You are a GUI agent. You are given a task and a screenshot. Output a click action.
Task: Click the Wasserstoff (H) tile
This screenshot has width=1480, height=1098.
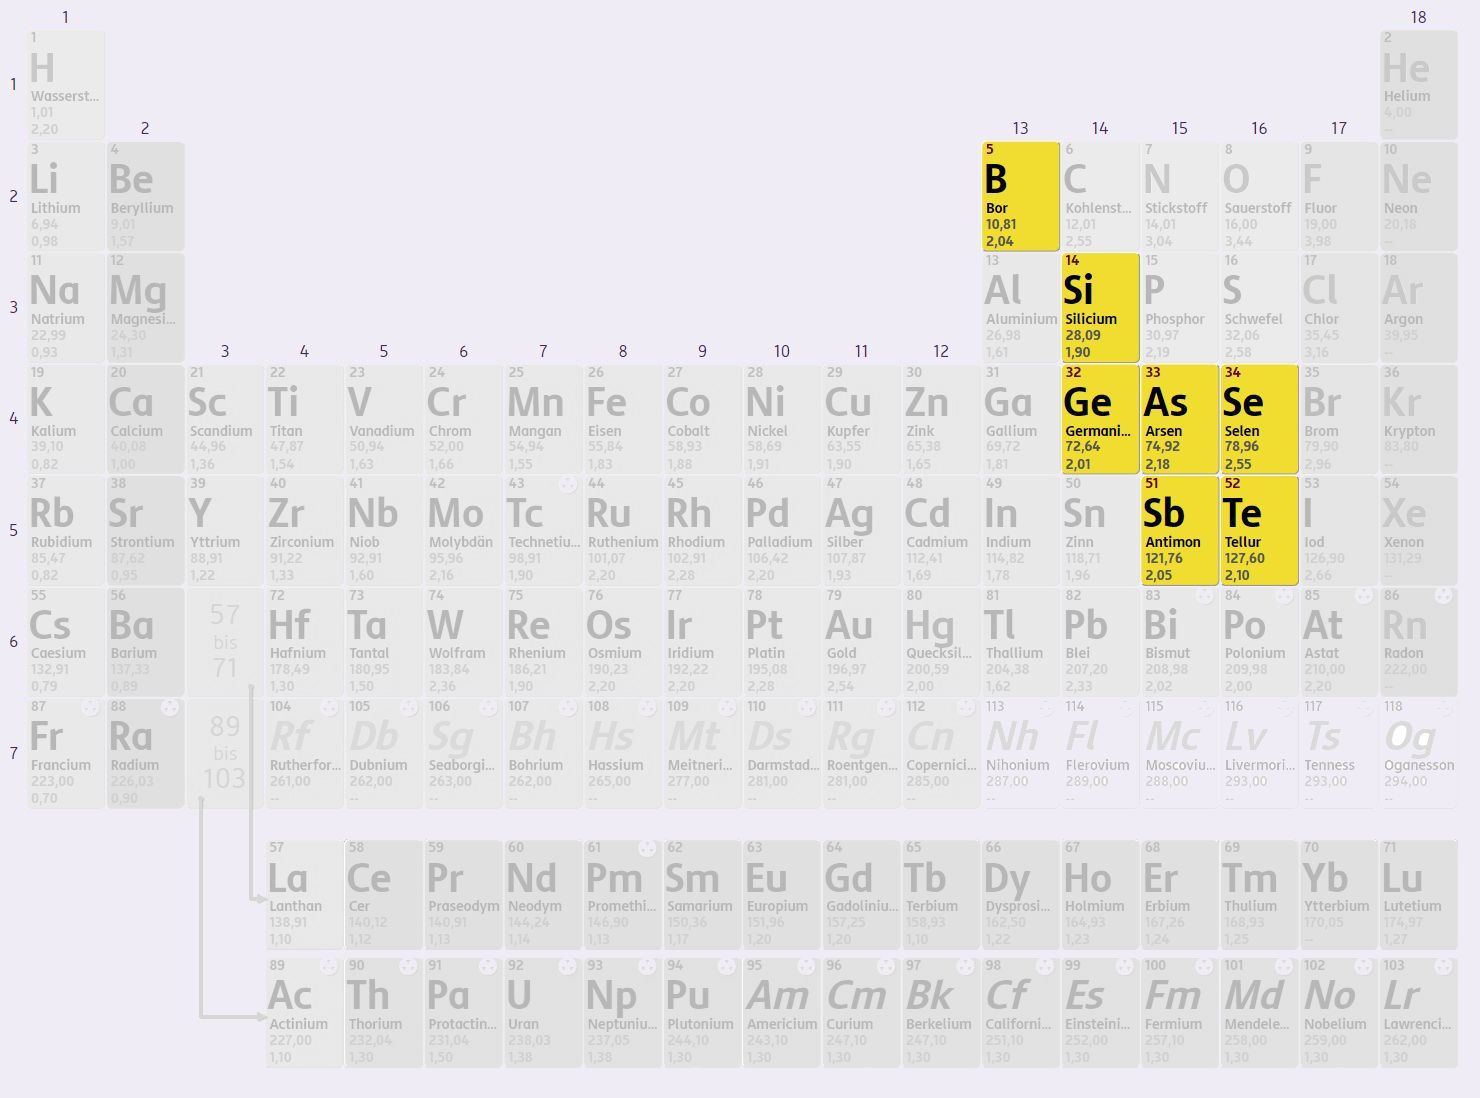[66, 84]
